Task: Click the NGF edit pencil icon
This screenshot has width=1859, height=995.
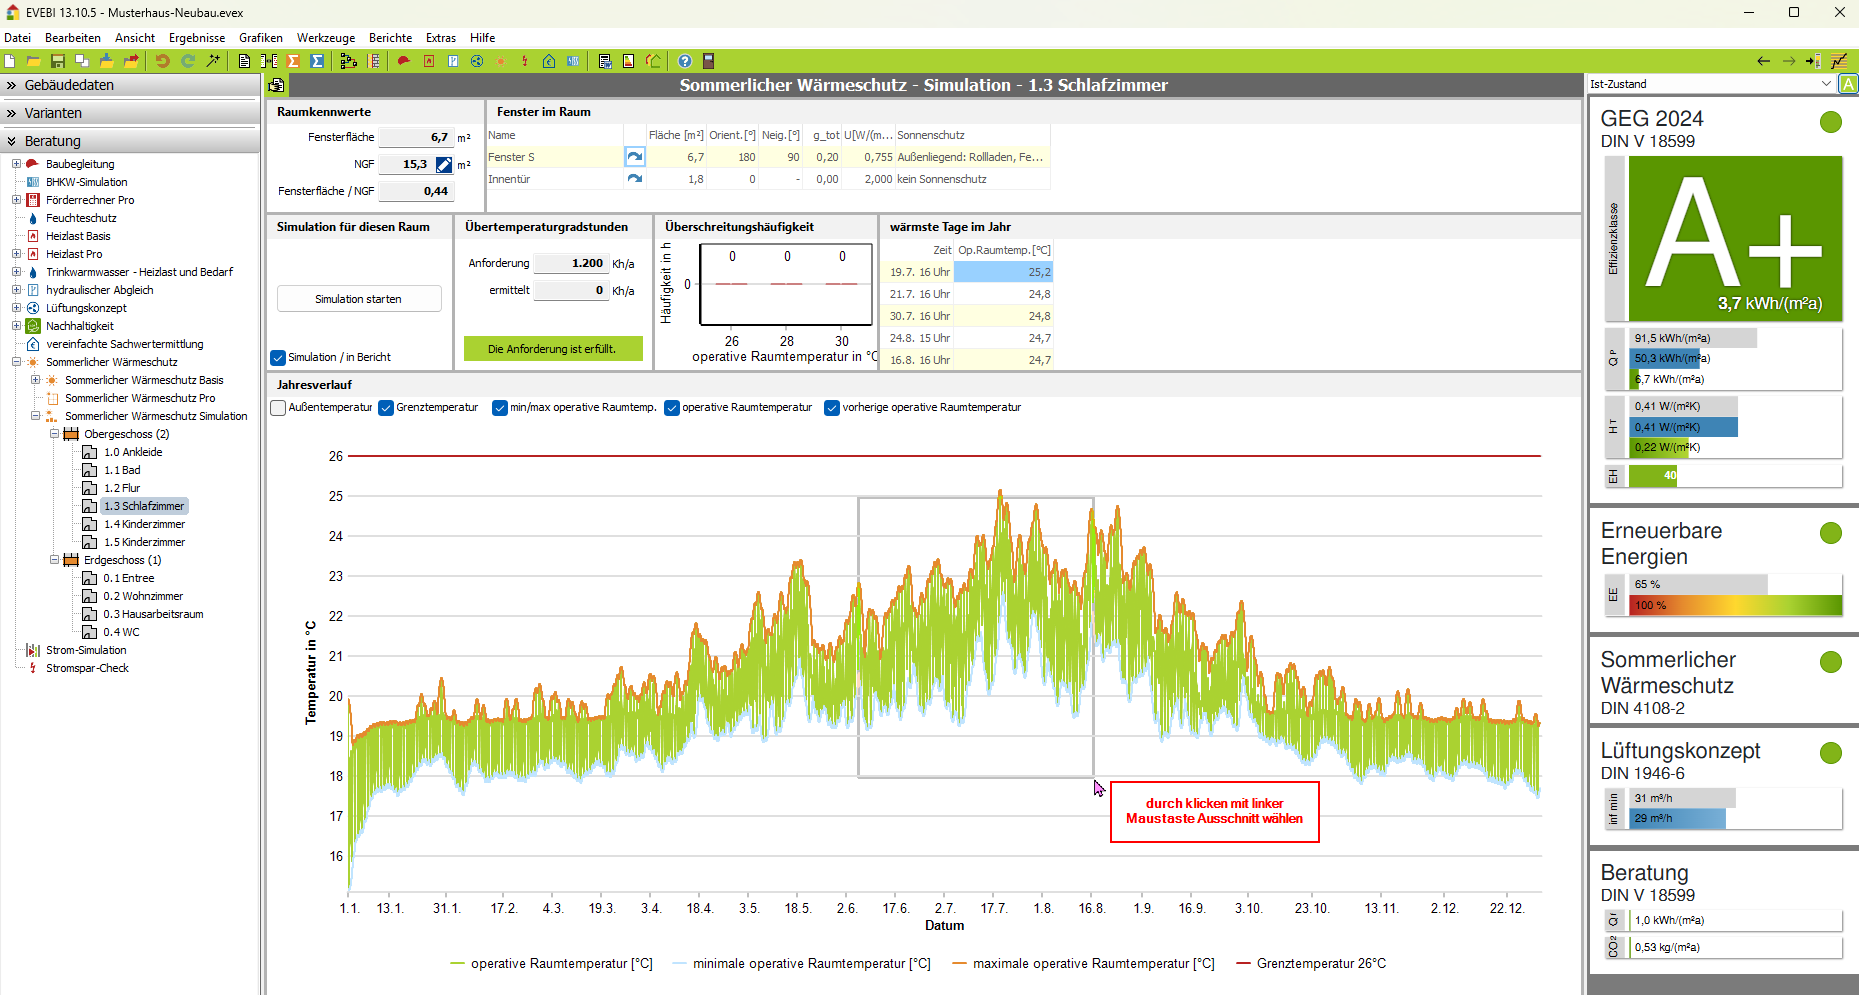Action: coord(444,164)
